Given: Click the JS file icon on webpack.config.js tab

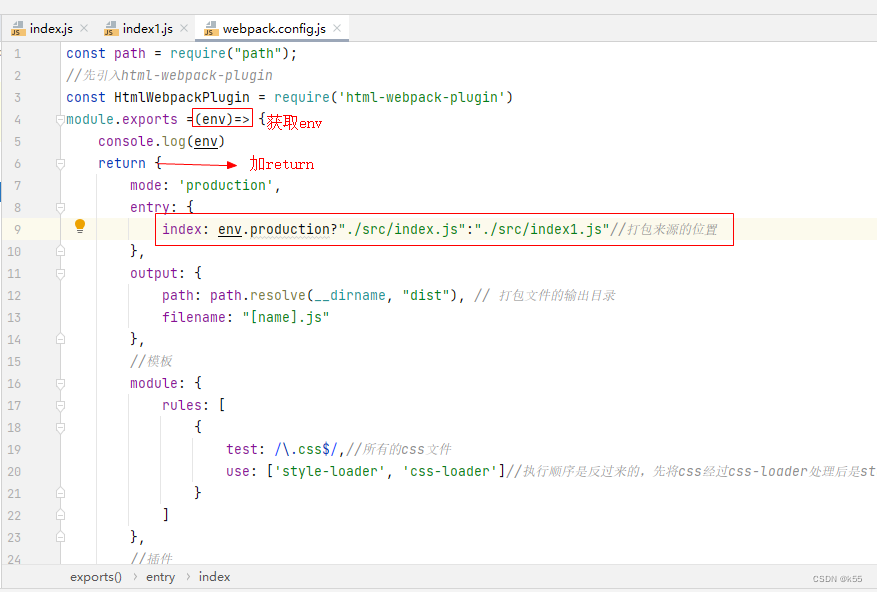Looking at the screenshot, I should (209, 29).
